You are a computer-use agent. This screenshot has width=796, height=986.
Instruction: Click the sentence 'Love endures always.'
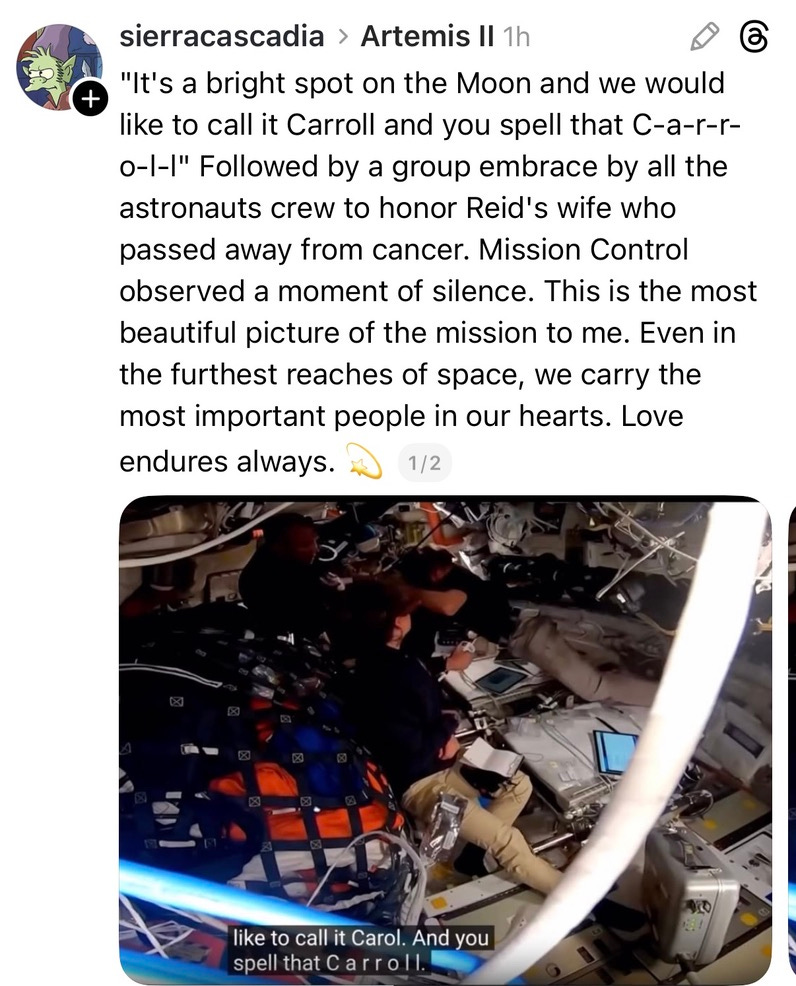coord(401,438)
